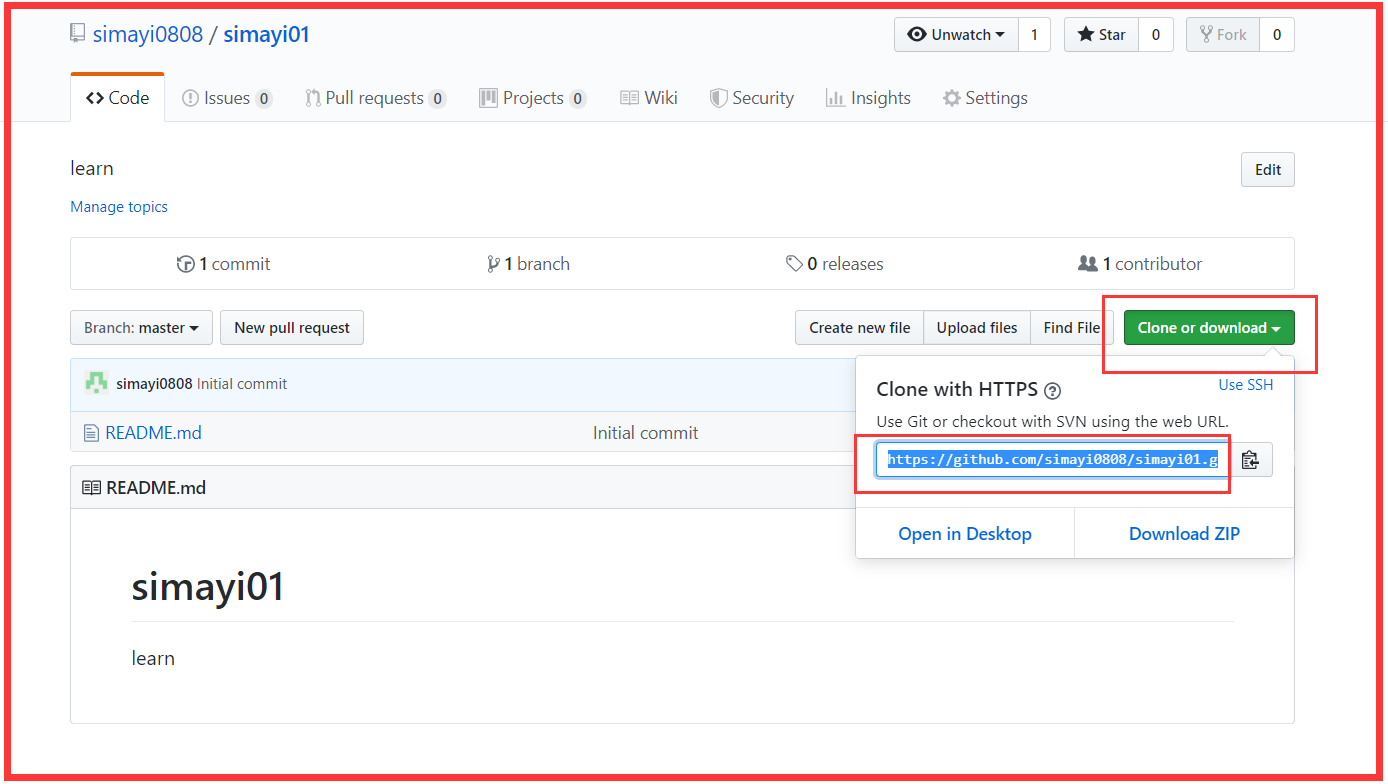Click the simayi0808 avatar image
The image size is (1388, 784).
(96, 383)
